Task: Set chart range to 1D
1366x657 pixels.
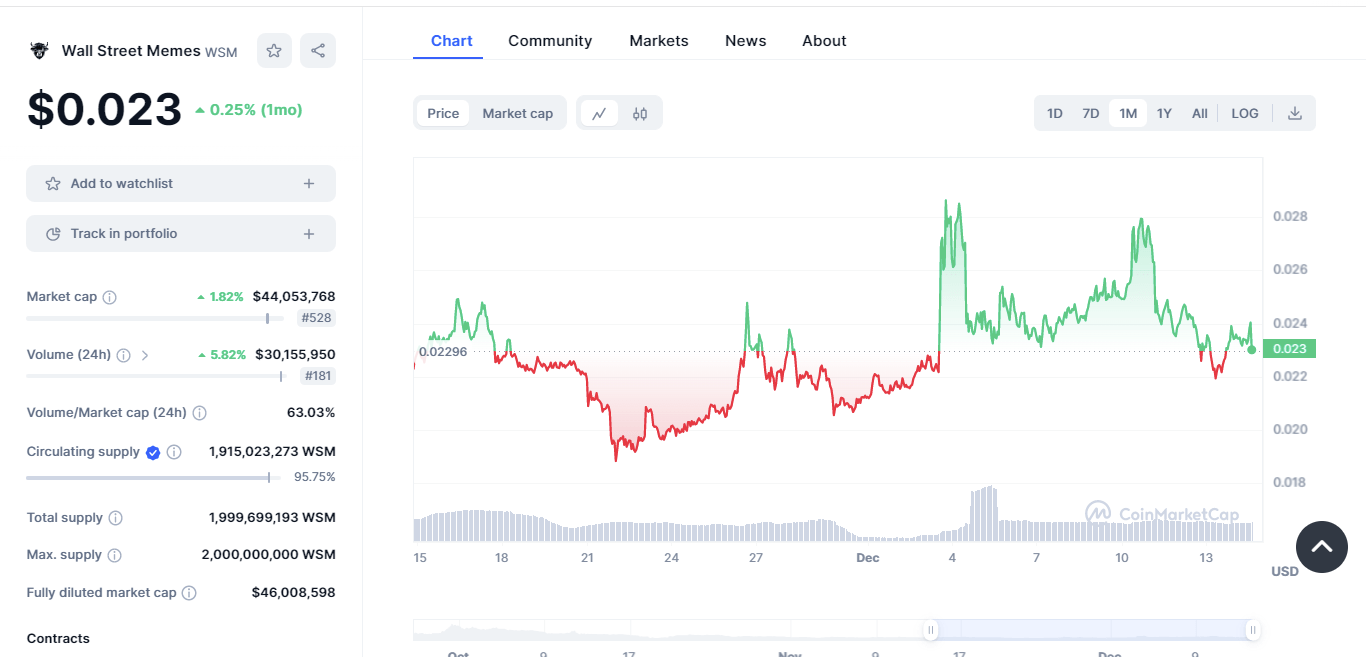Action: pyautogui.click(x=1055, y=113)
